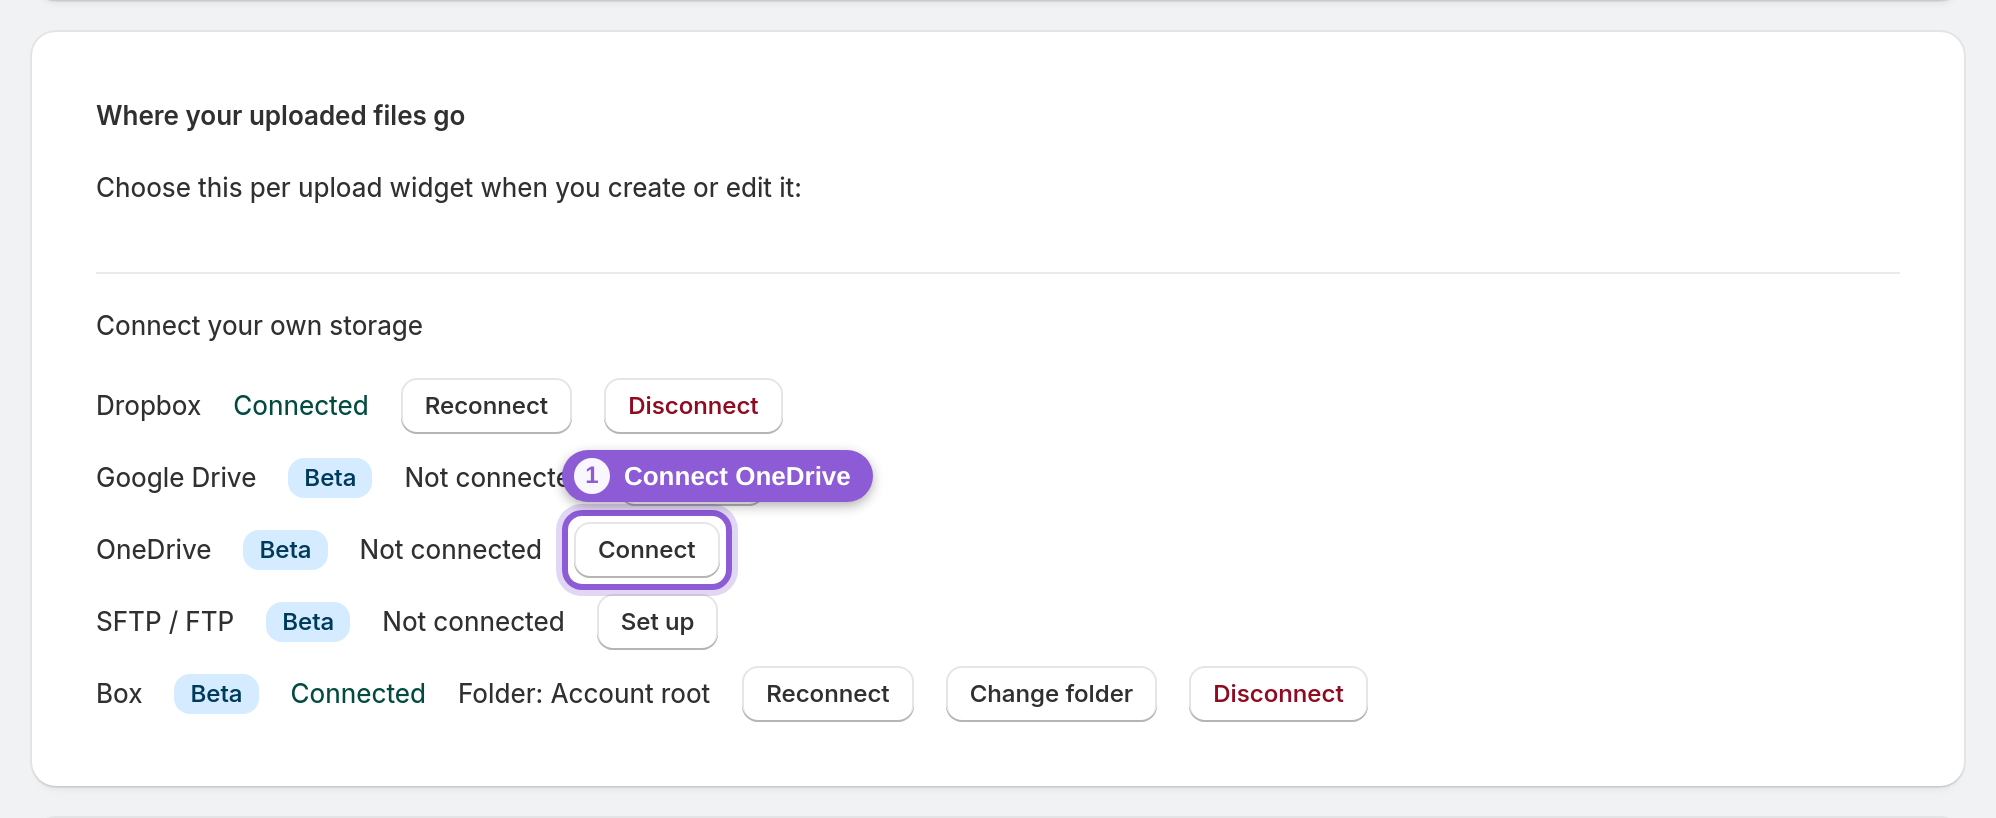This screenshot has width=1996, height=818.
Task: Reconnect the Box storage
Action: point(828,694)
